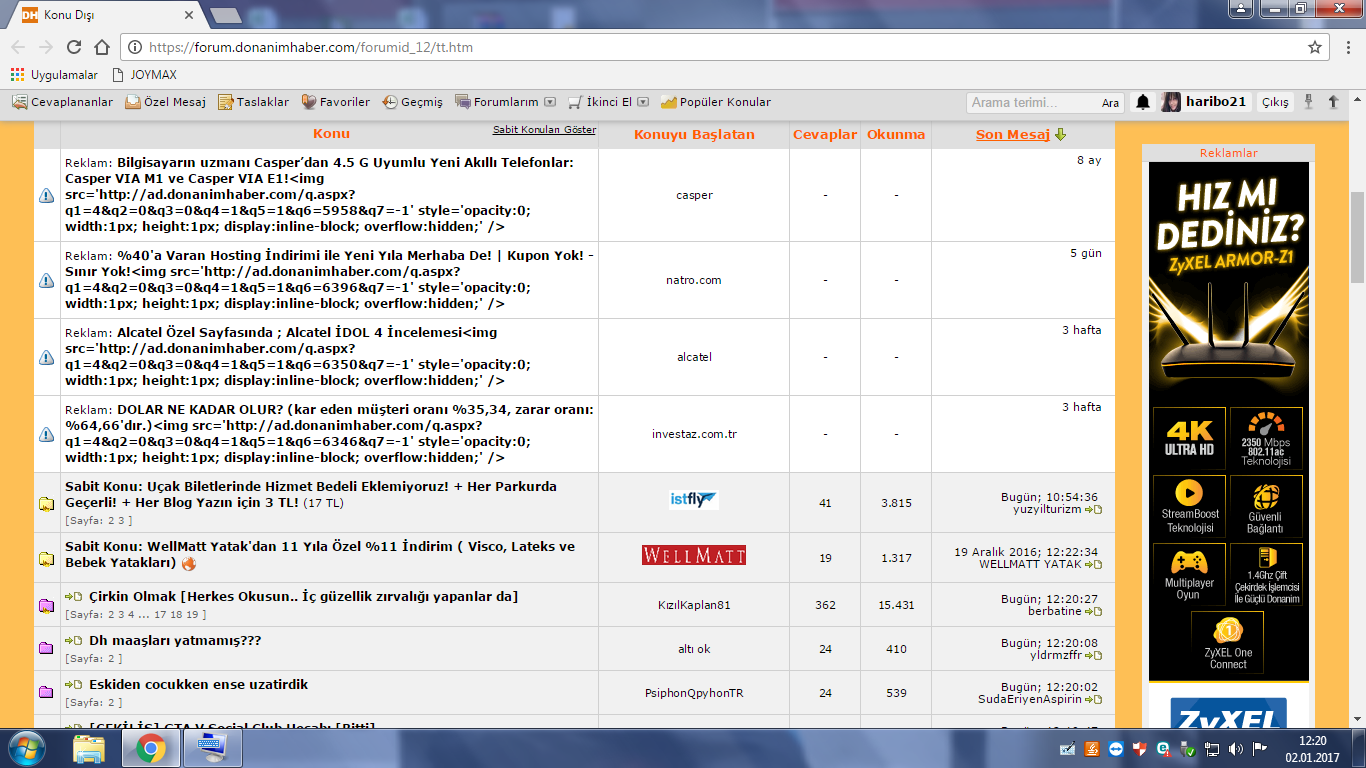
Task: Click the Konuyu Başlatan column header
Action: point(694,135)
